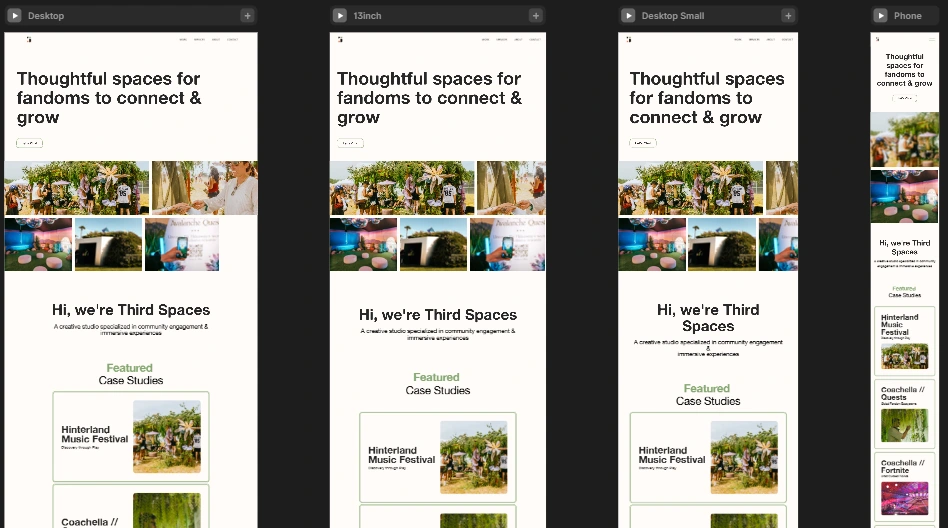Screen dimensions: 948x528
Task: Click hero button under headline in Desktop frame
Action: click(30, 143)
